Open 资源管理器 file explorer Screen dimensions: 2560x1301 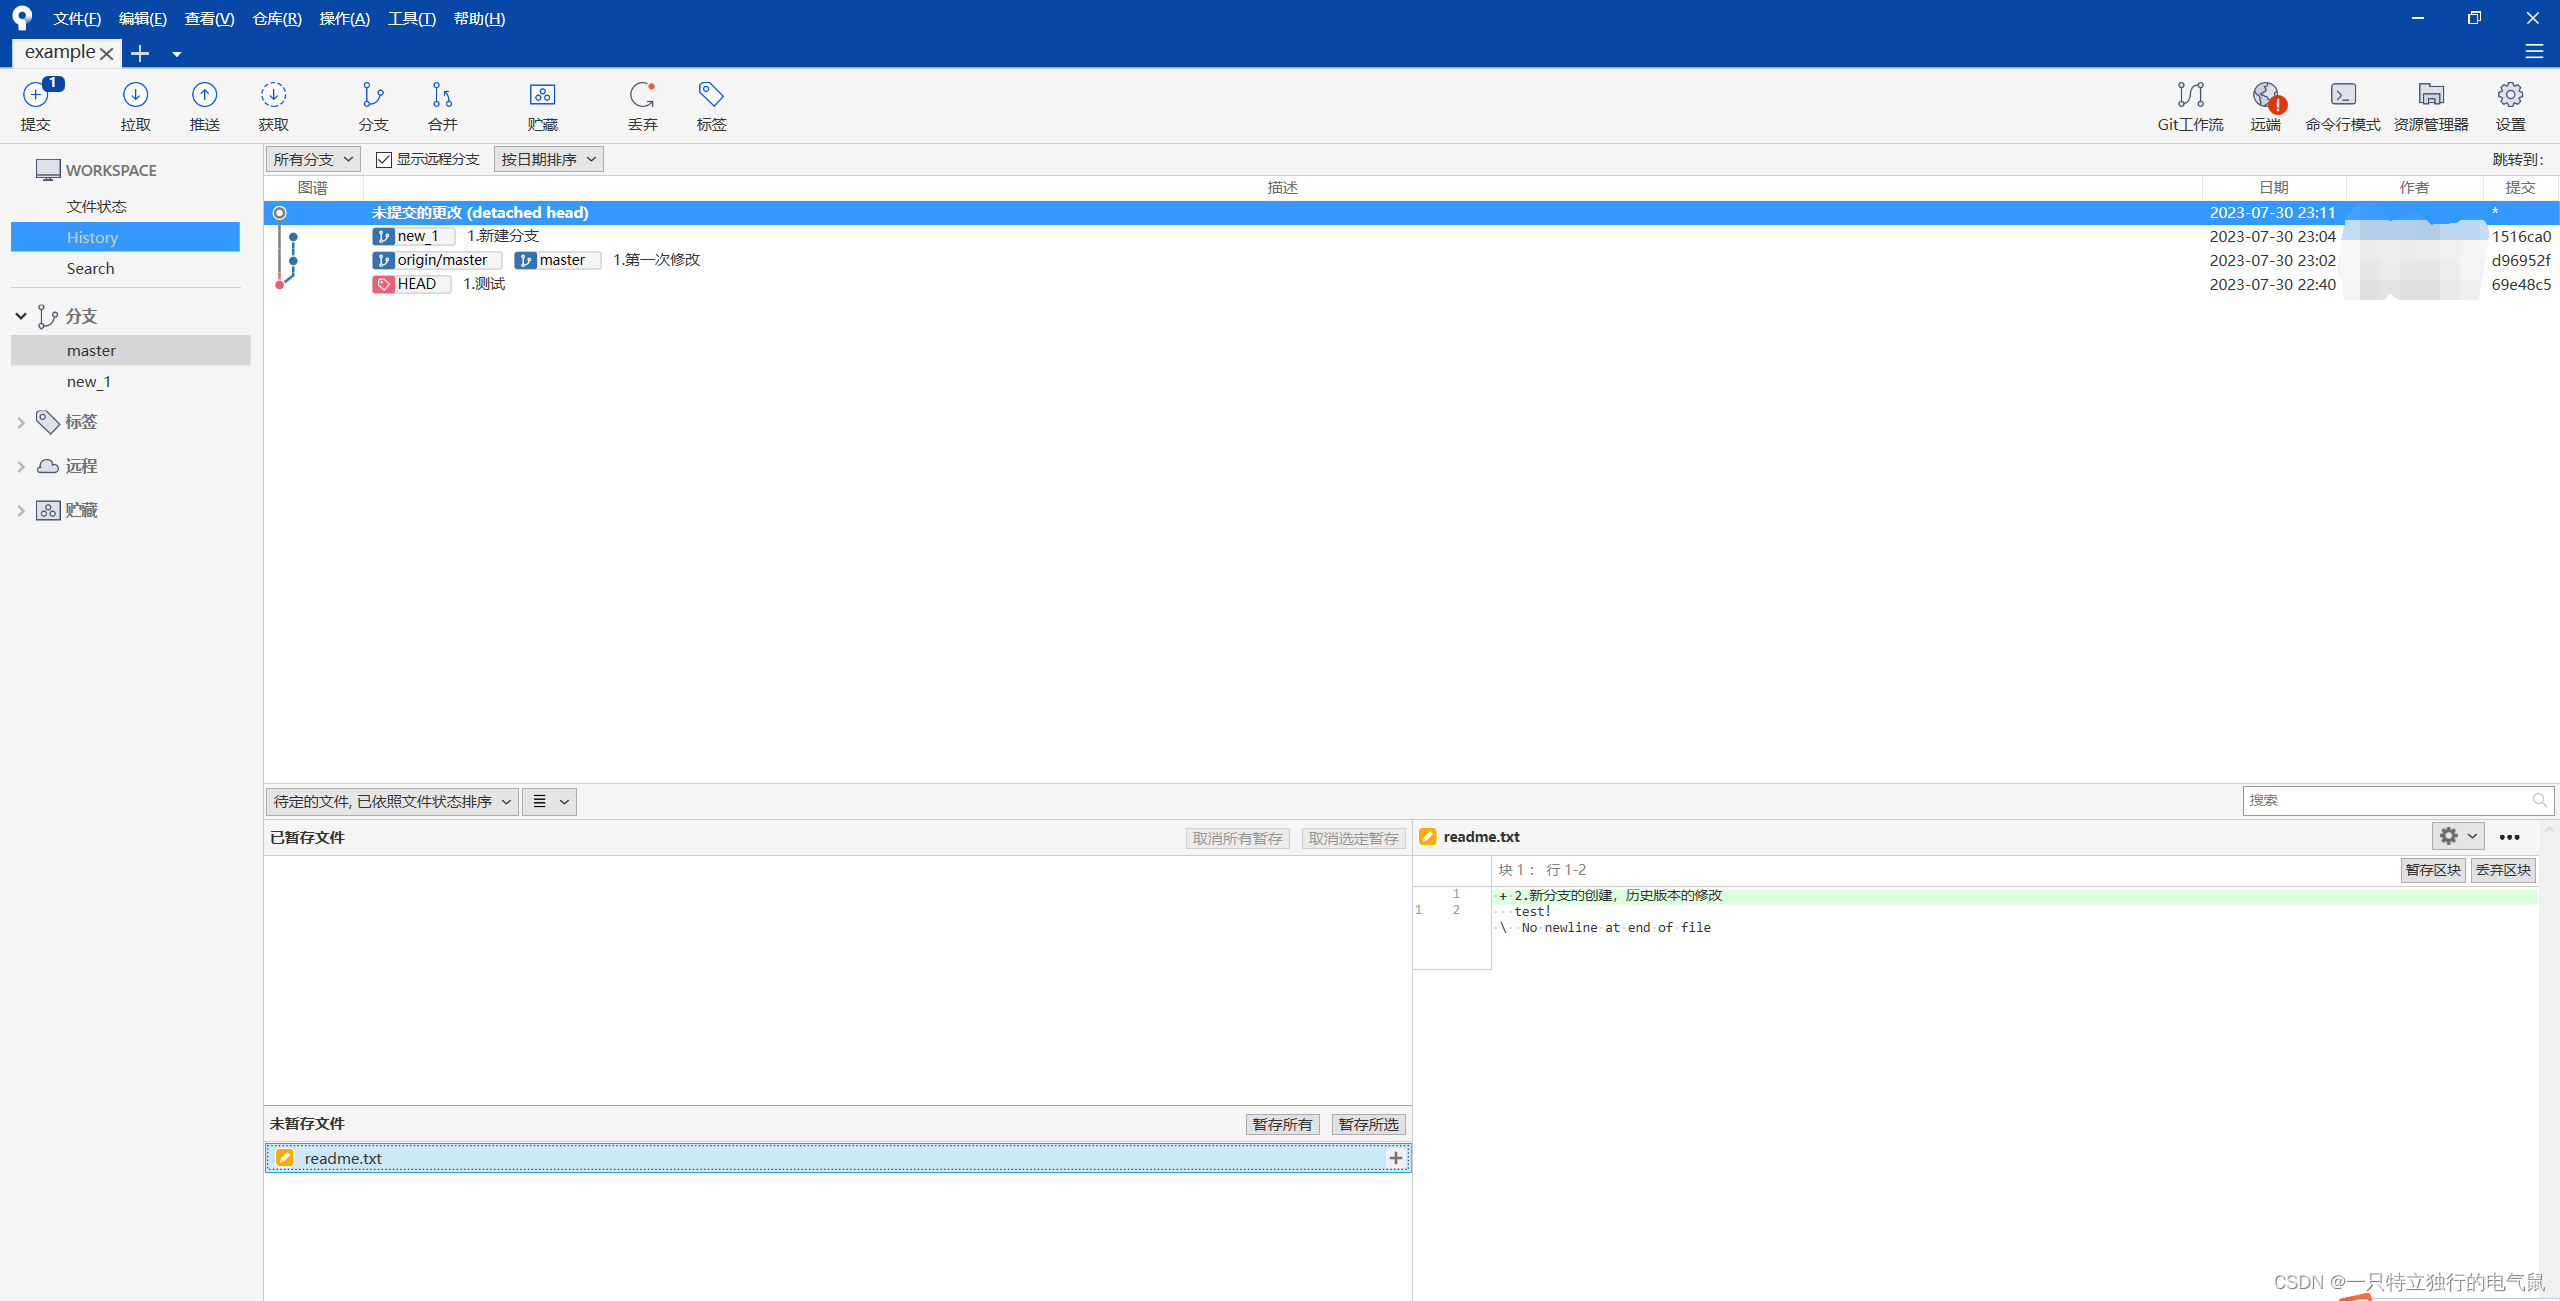pos(2431,105)
